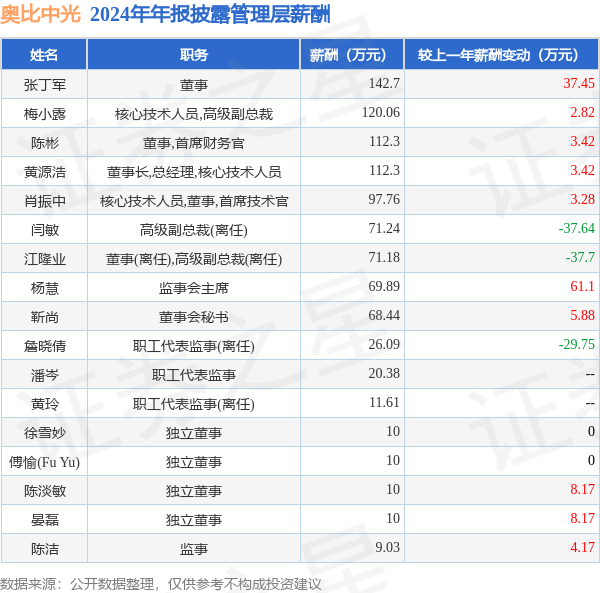Select the name 陈洁
This screenshot has height=593, width=600.
pyautogui.click(x=45, y=549)
